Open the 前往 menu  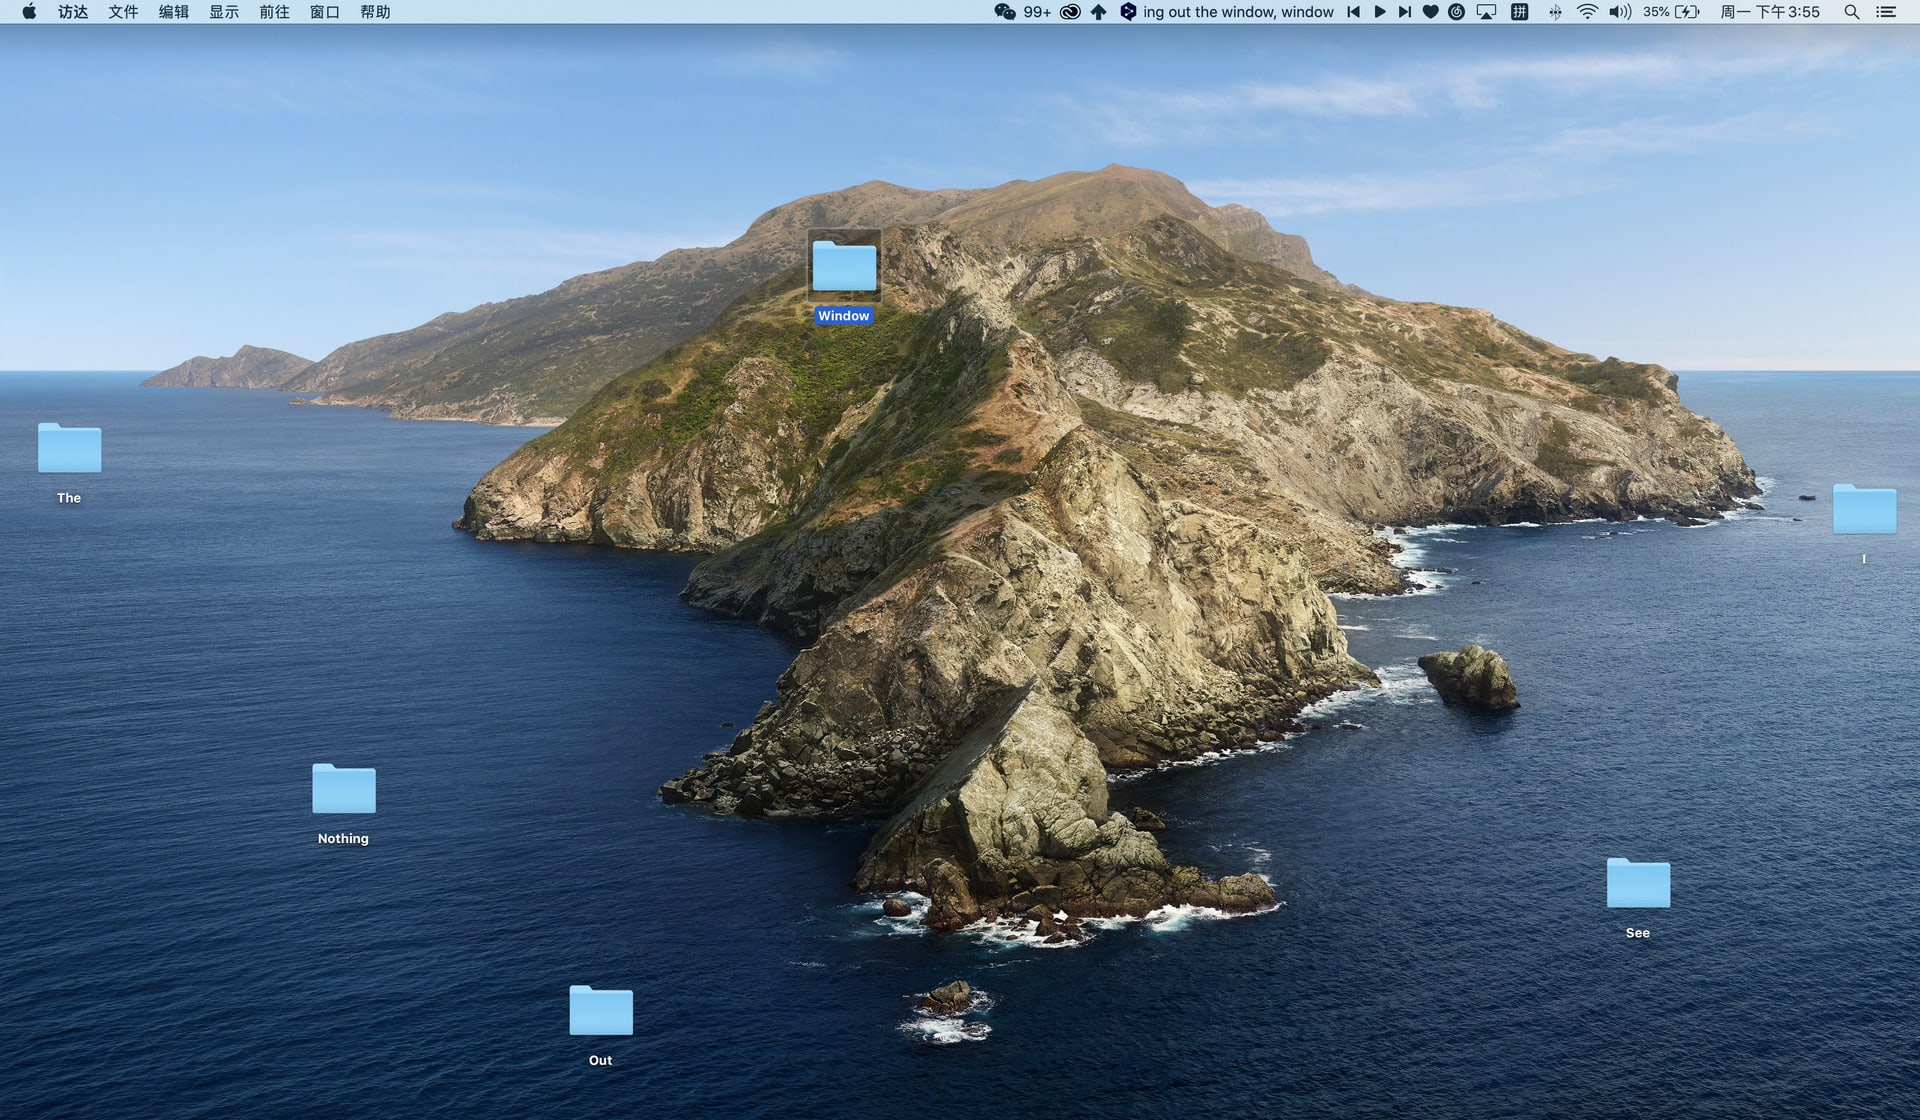click(x=274, y=12)
